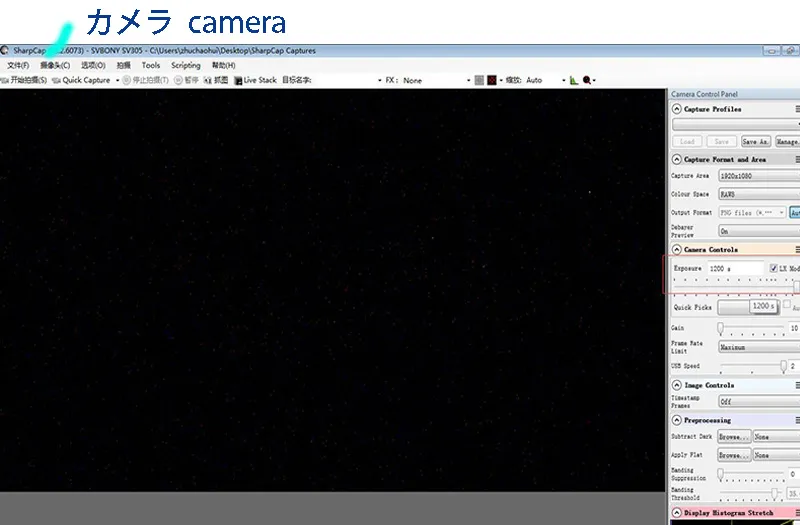Open the Tools menu
Image resolution: width=800 pixels, height=525 pixels.
click(x=150, y=65)
